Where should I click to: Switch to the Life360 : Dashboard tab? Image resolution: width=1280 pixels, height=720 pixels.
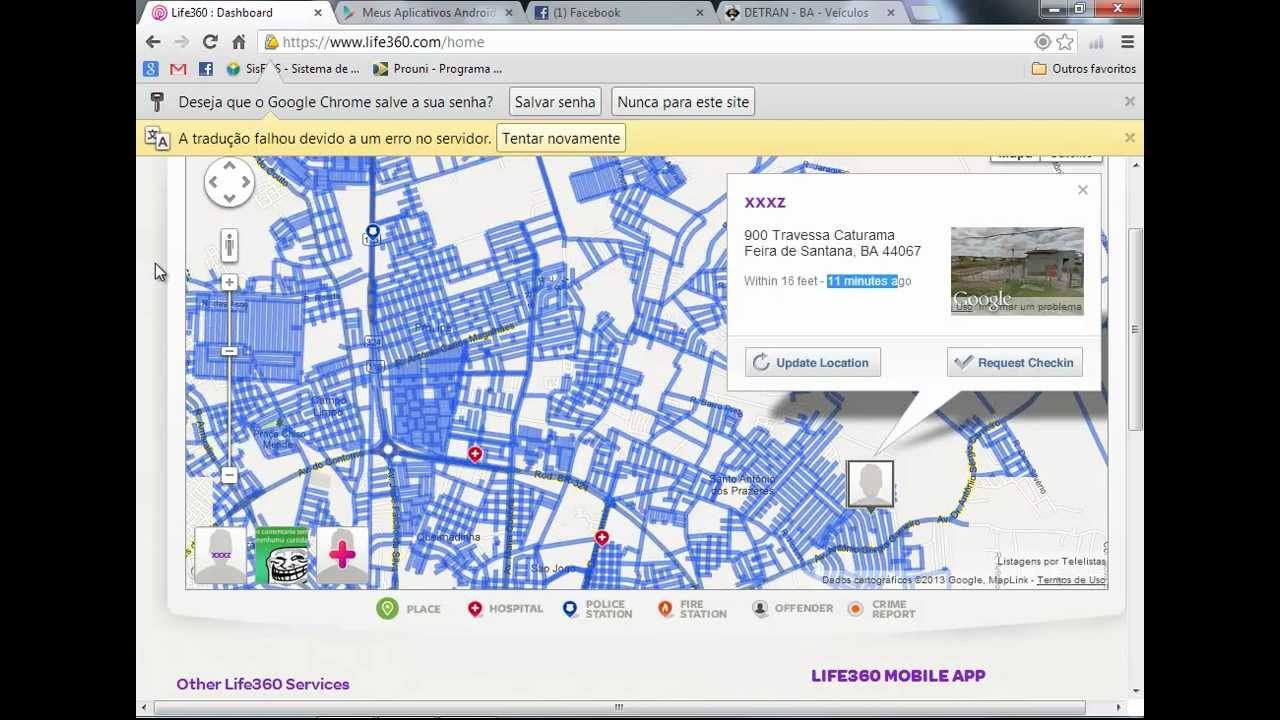tap(236, 13)
